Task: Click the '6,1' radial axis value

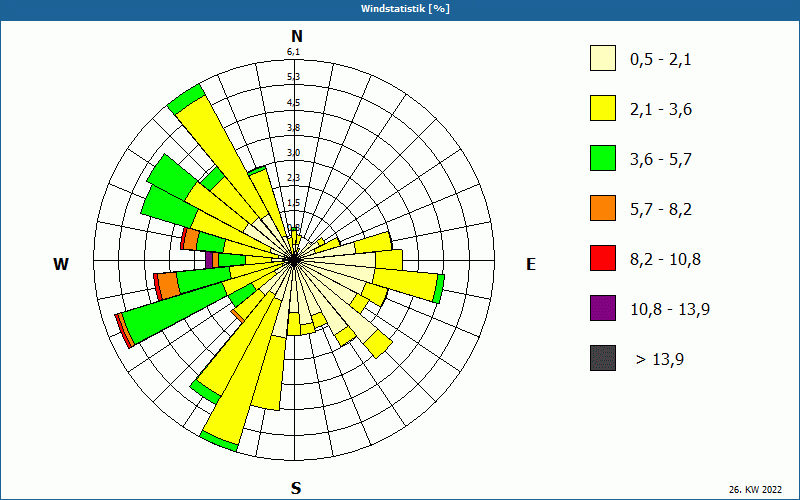Action: (x=293, y=52)
